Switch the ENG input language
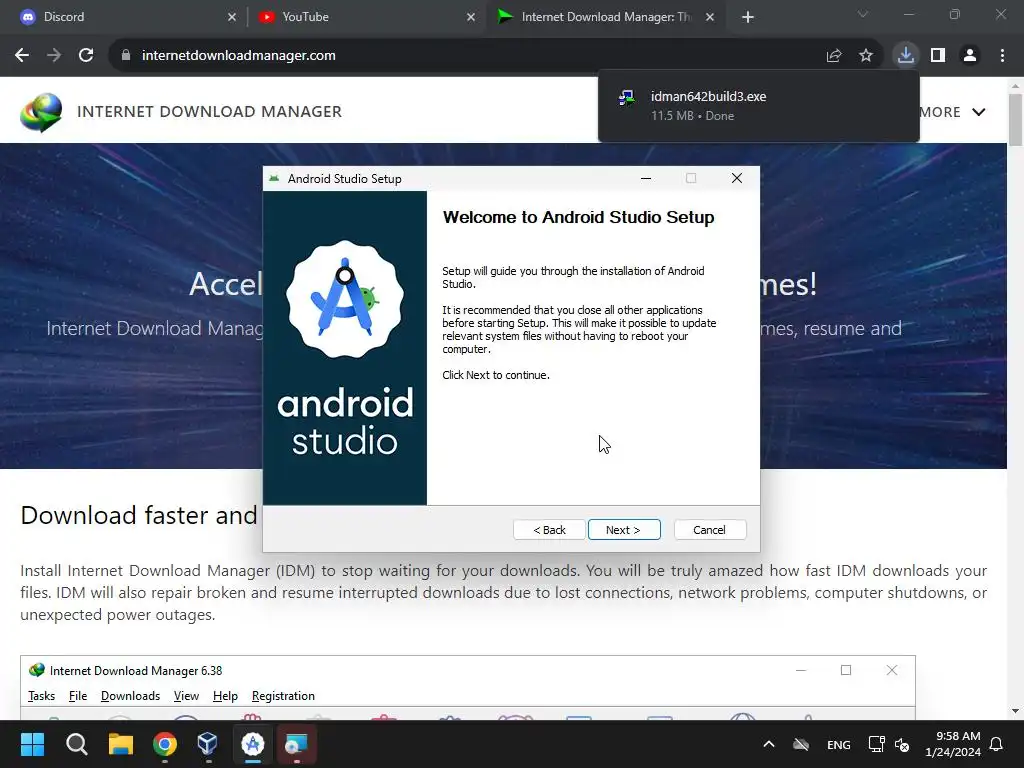 (x=839, y=744)
